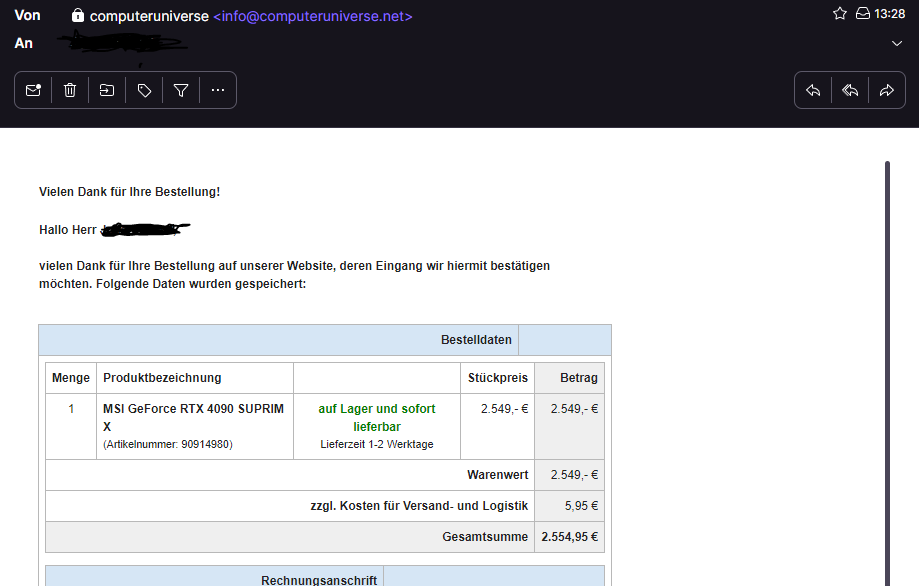
Task: Click sender address info@computeruniverse.net
Action: tap(312, 16)
